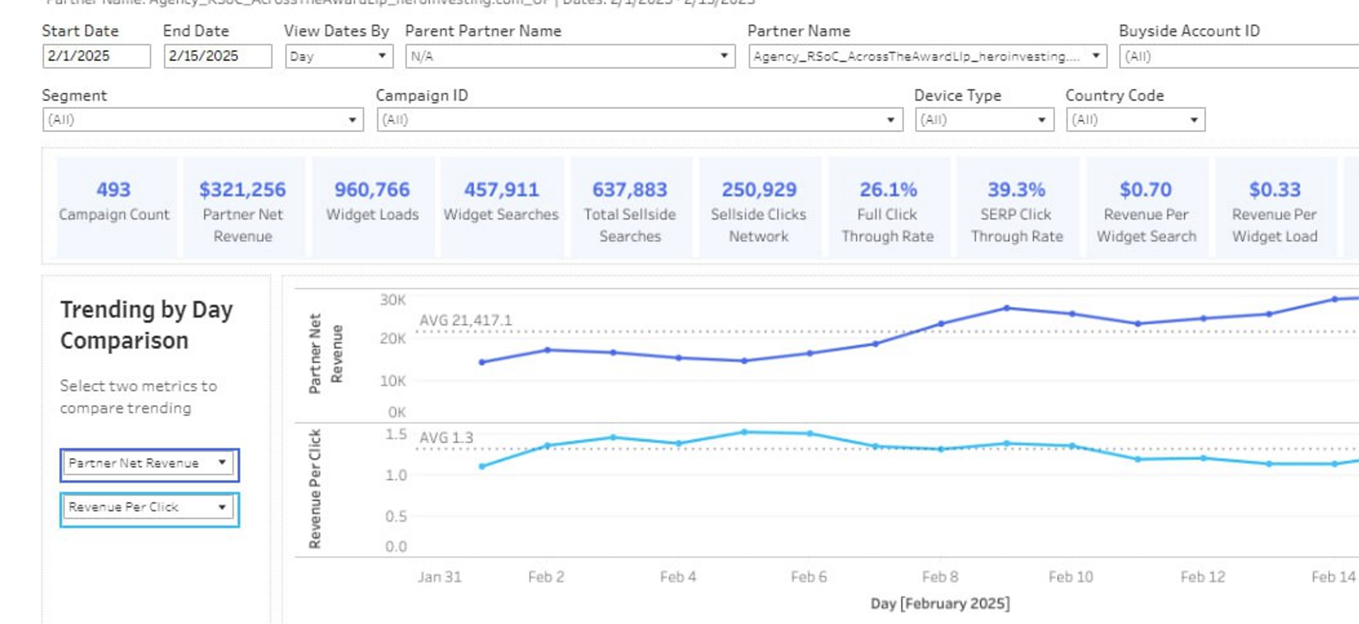
Task: Click the Feb 12 x-axis label
Action: [1203, 577]
